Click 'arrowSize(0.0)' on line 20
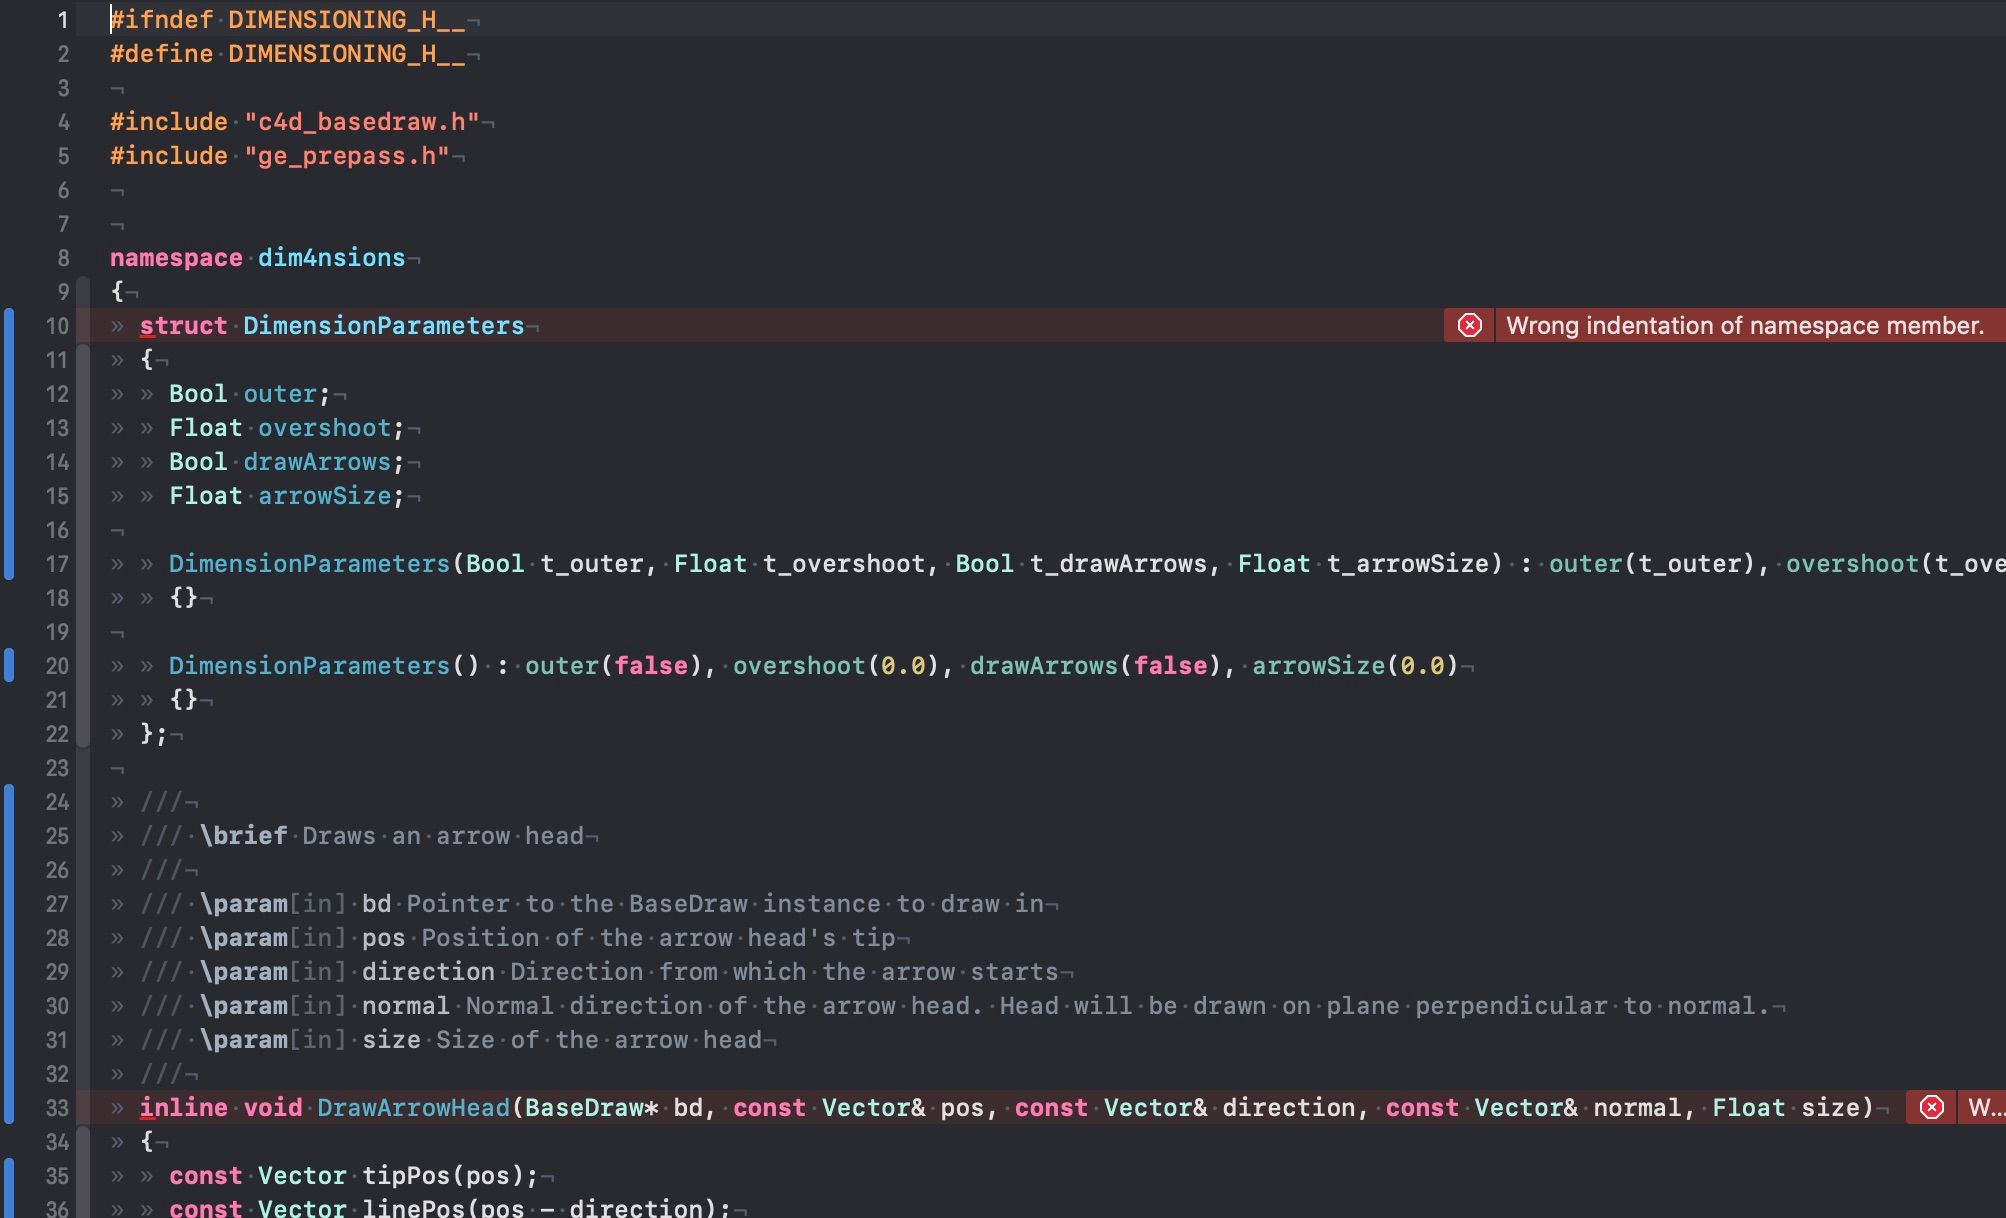Image resolution: width=2006 pixels, height=1218 pixels. [1355, 666]
